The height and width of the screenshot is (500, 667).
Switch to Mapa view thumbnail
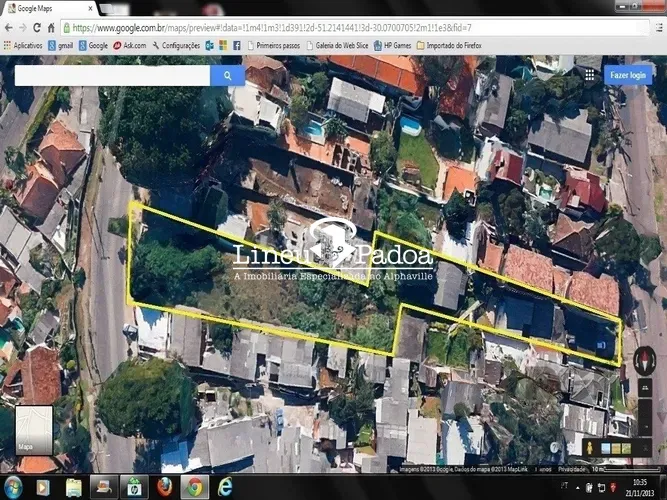[x=34, y=429]
